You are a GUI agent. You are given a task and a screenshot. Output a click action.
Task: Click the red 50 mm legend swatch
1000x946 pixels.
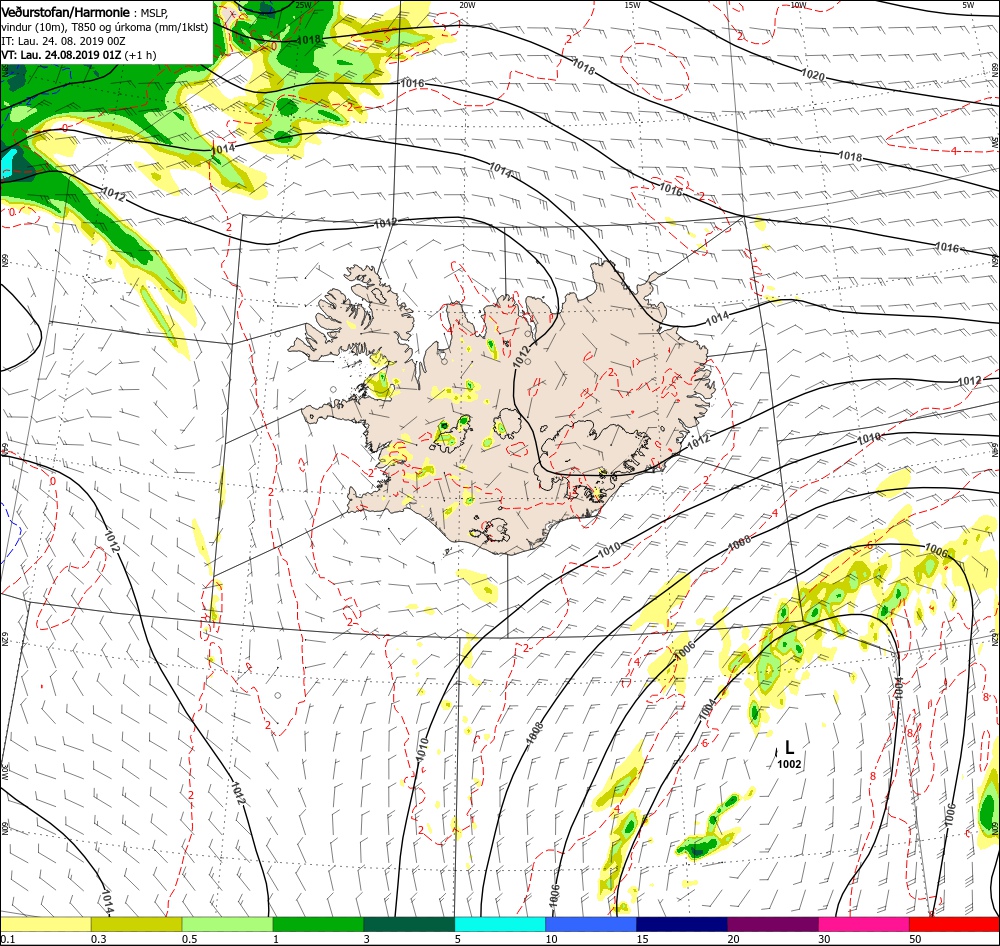(x=955, y=924)
